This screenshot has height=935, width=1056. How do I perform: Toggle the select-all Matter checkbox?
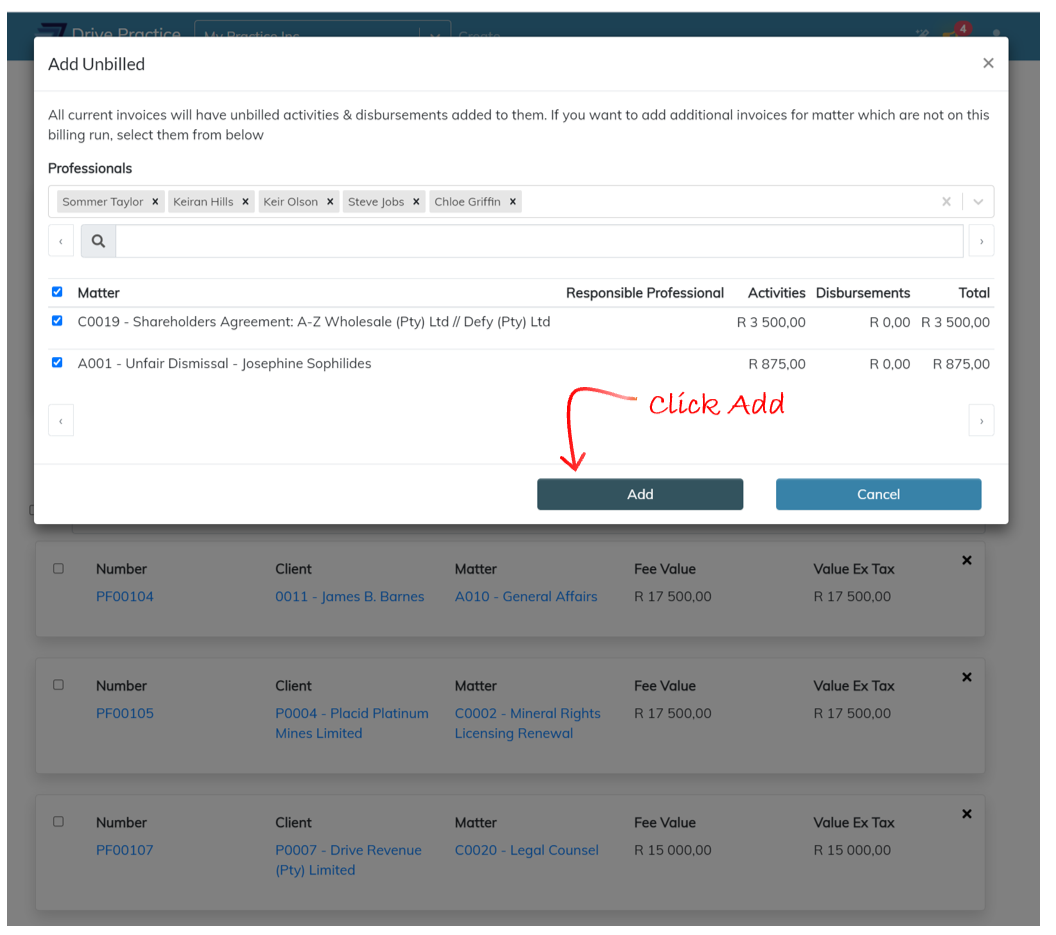pyautogui.click(x=57, y=292)
